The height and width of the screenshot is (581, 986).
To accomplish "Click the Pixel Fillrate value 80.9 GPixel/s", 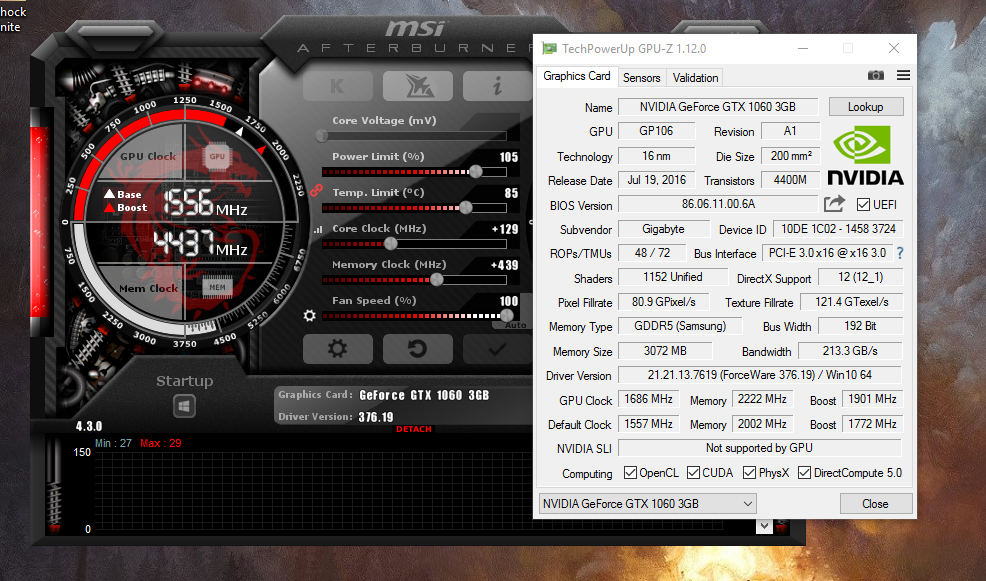I will tap(663, 302).
